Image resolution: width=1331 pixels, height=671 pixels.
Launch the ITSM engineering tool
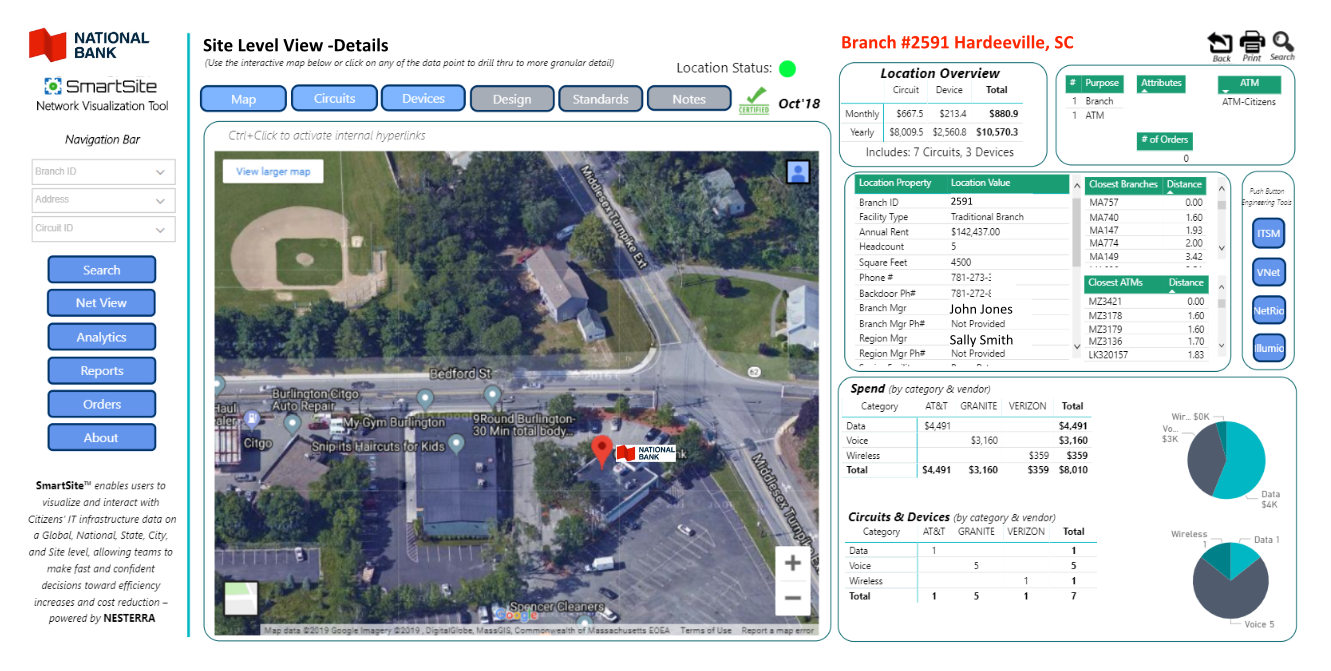click(1268, 234)
